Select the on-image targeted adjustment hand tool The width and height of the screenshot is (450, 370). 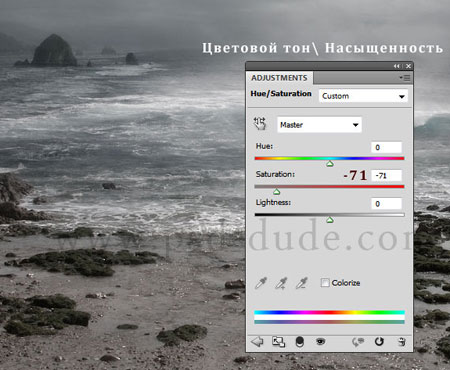tap(260, 124)
